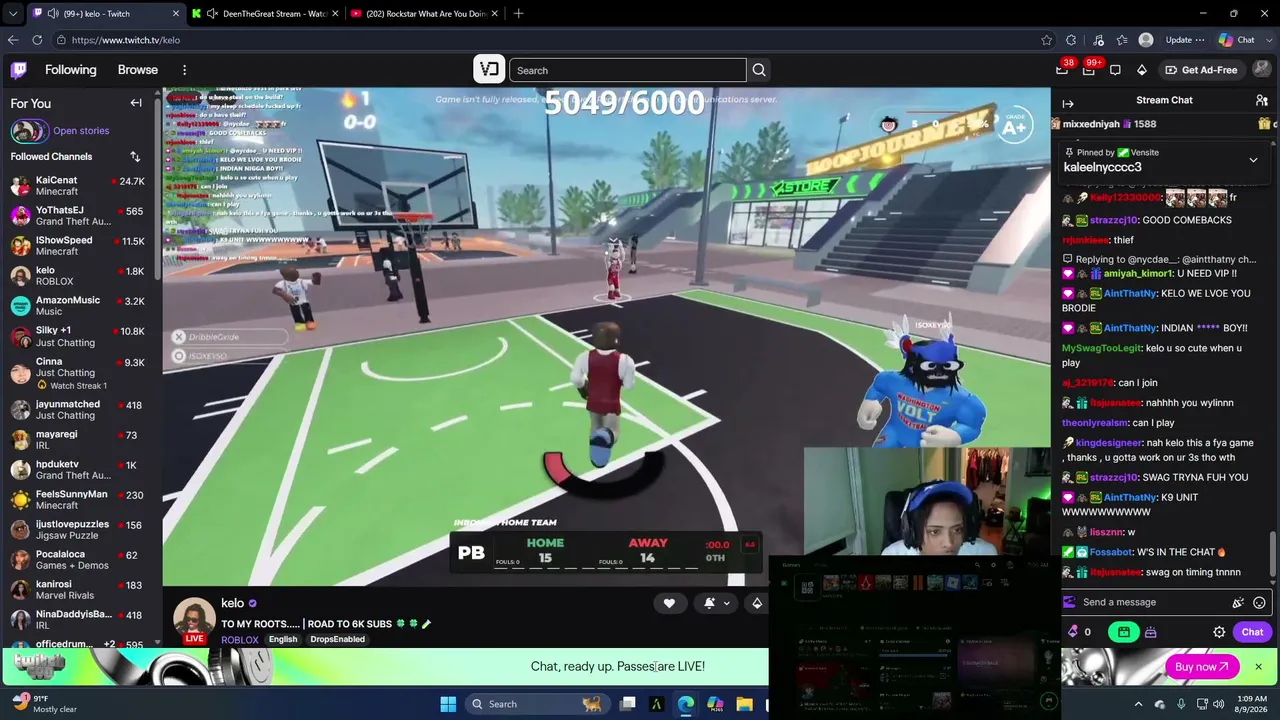Screen dimensions: 1280x720
Task: Open the weather widget showing 91°F
Action: pos(42,704)
